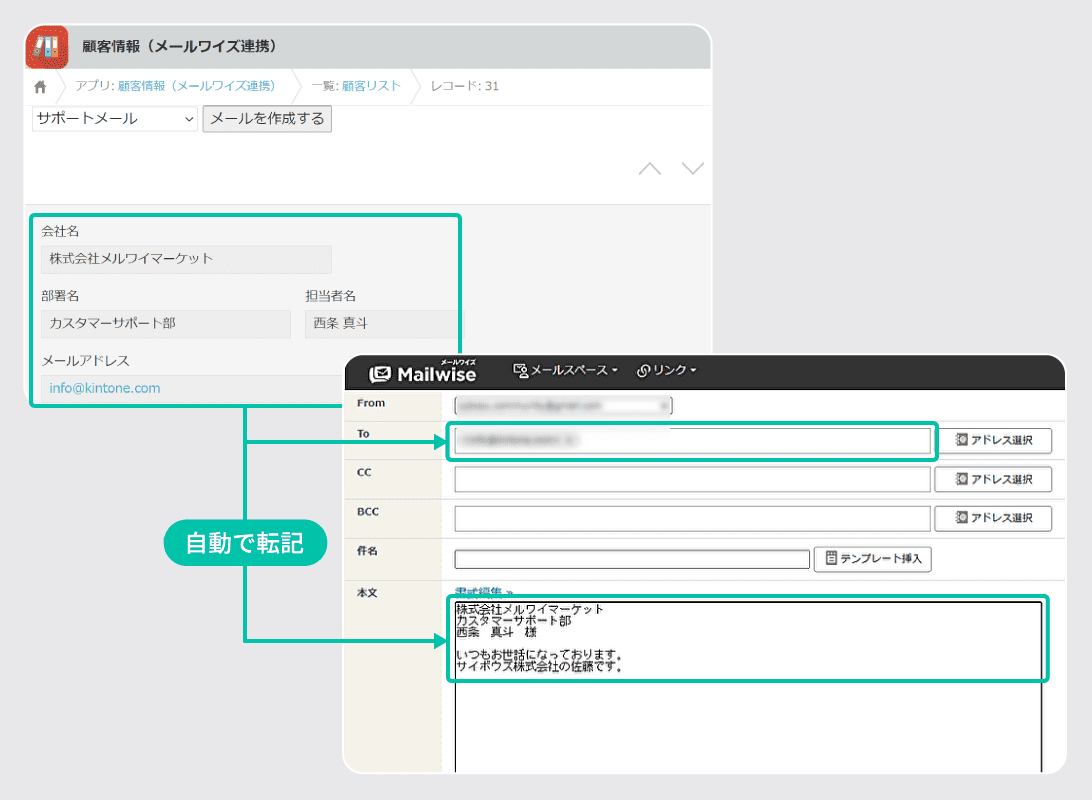Open the リンク menu in Mailwise
1092x800 pixels.
point(668,370)
